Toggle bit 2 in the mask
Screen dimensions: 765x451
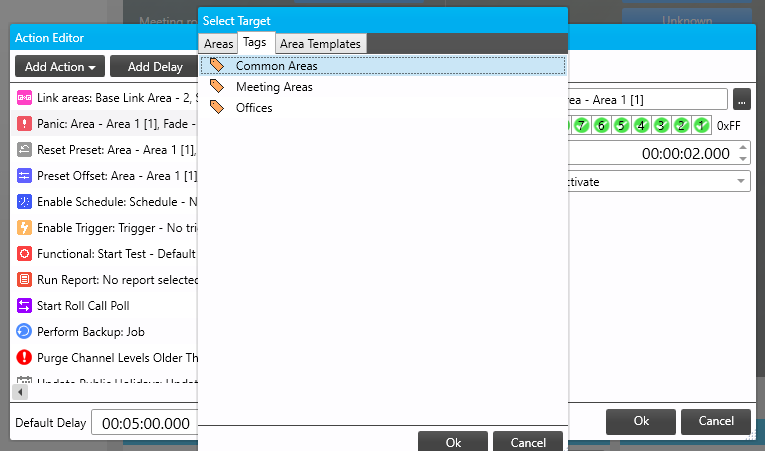(x=681, y=125)
